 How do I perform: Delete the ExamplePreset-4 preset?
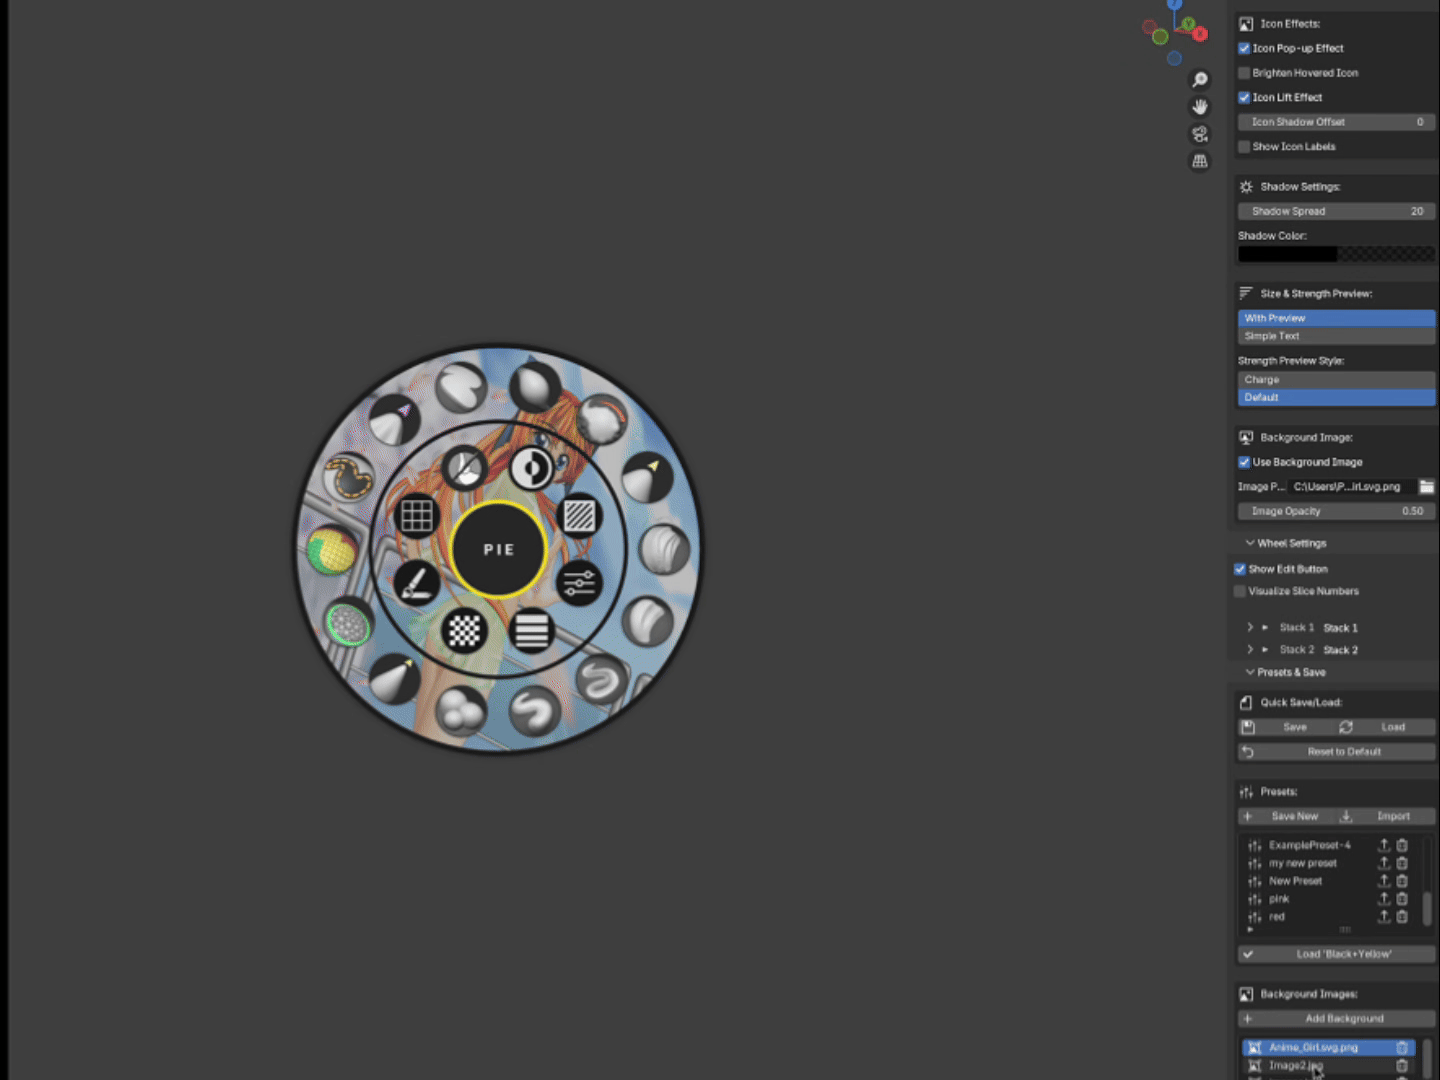(1402, 845)
